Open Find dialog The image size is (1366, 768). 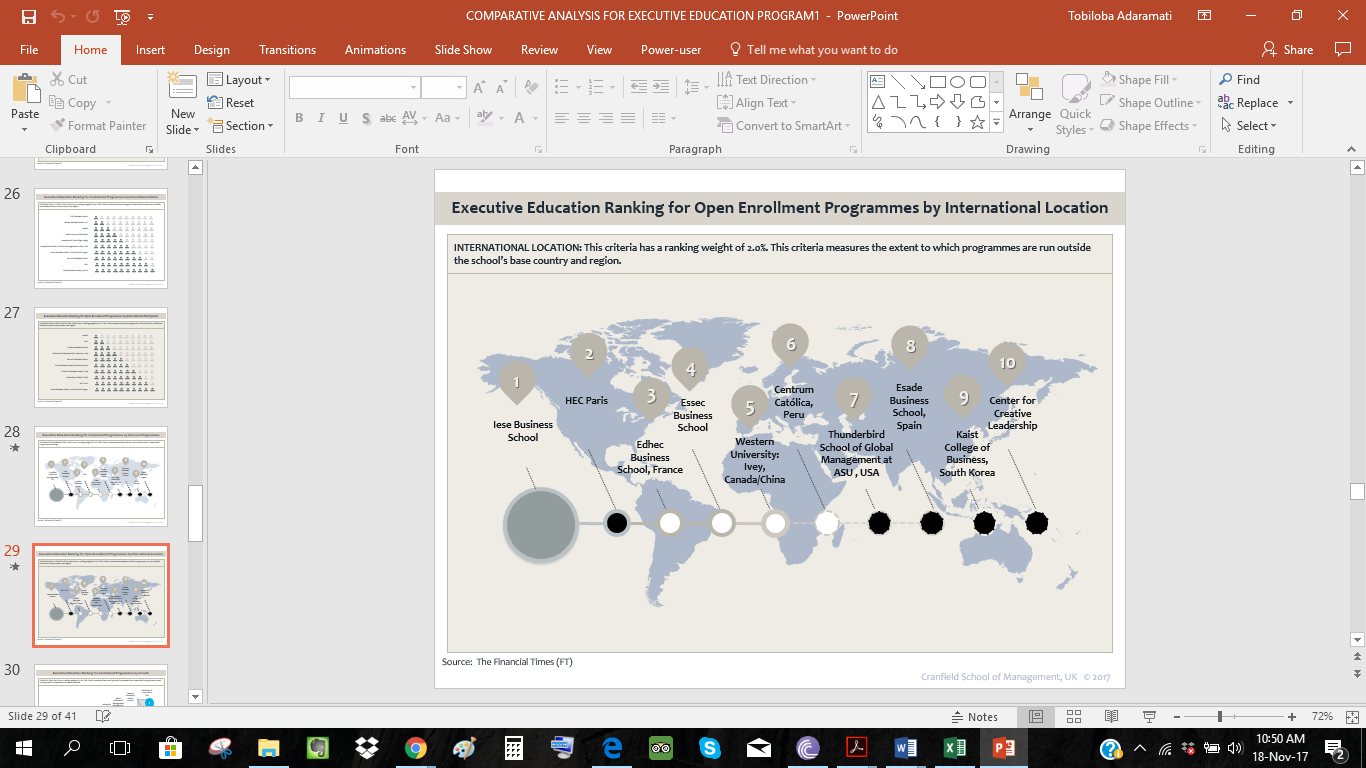point(1238,80)
